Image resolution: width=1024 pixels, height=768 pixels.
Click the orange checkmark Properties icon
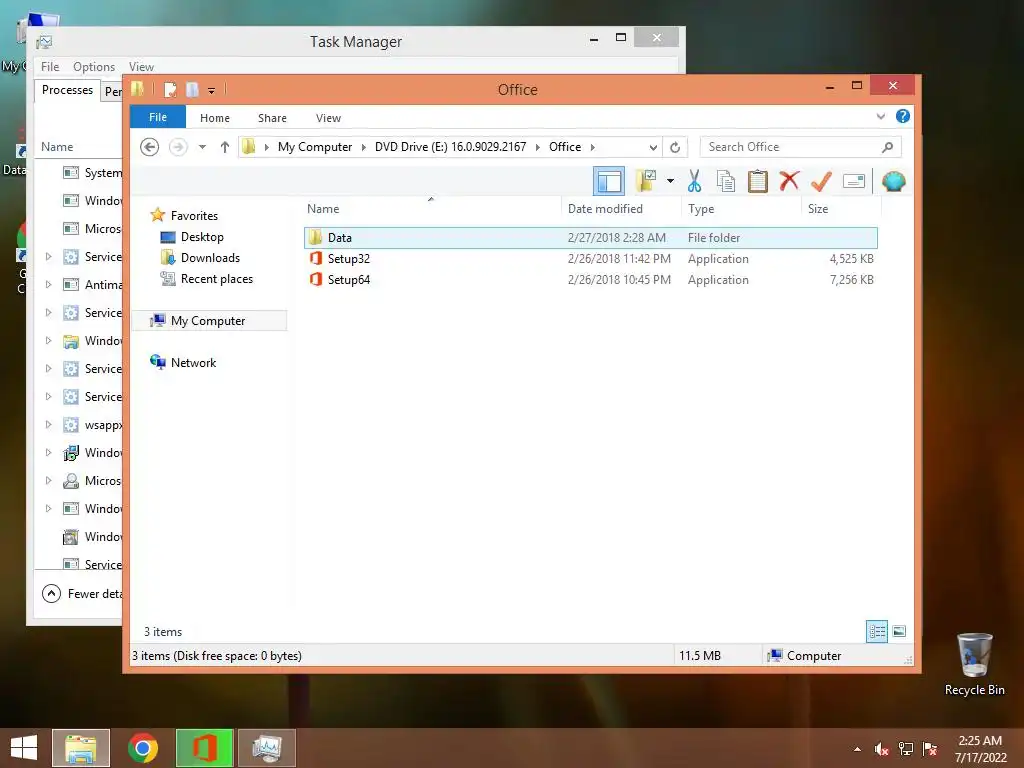pyautogui.click(x=821, y=181)
